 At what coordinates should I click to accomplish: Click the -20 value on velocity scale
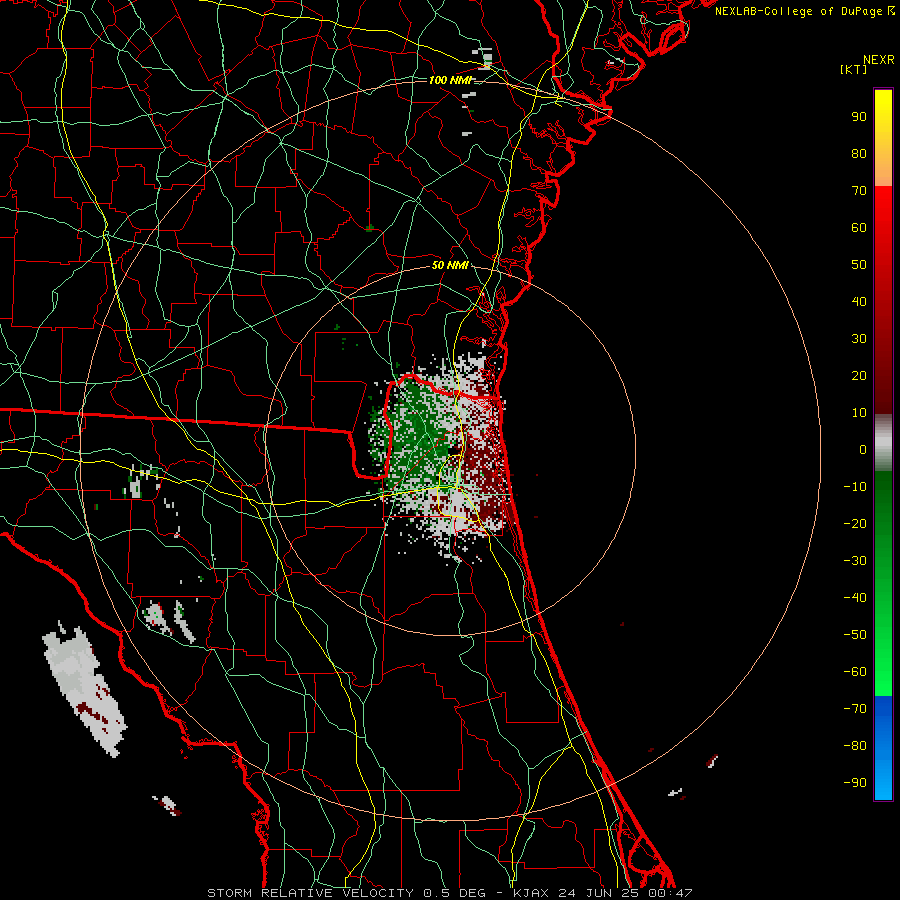(855, 524)
